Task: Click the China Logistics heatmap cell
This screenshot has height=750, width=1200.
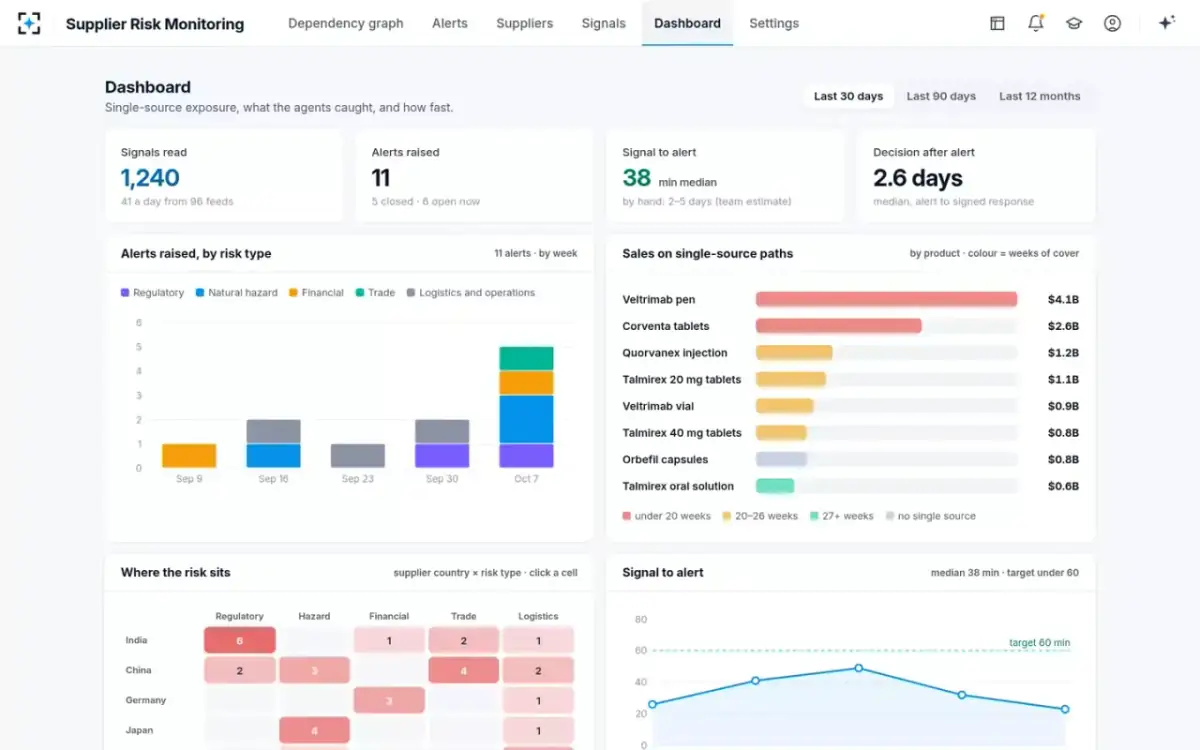Action: point(538,670)
